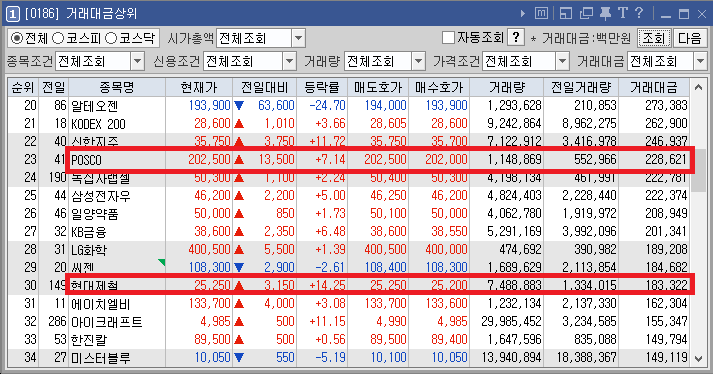Open the 종목조건 dropdown
Viewport: 713px width, 374px height.
coord(137,61)
